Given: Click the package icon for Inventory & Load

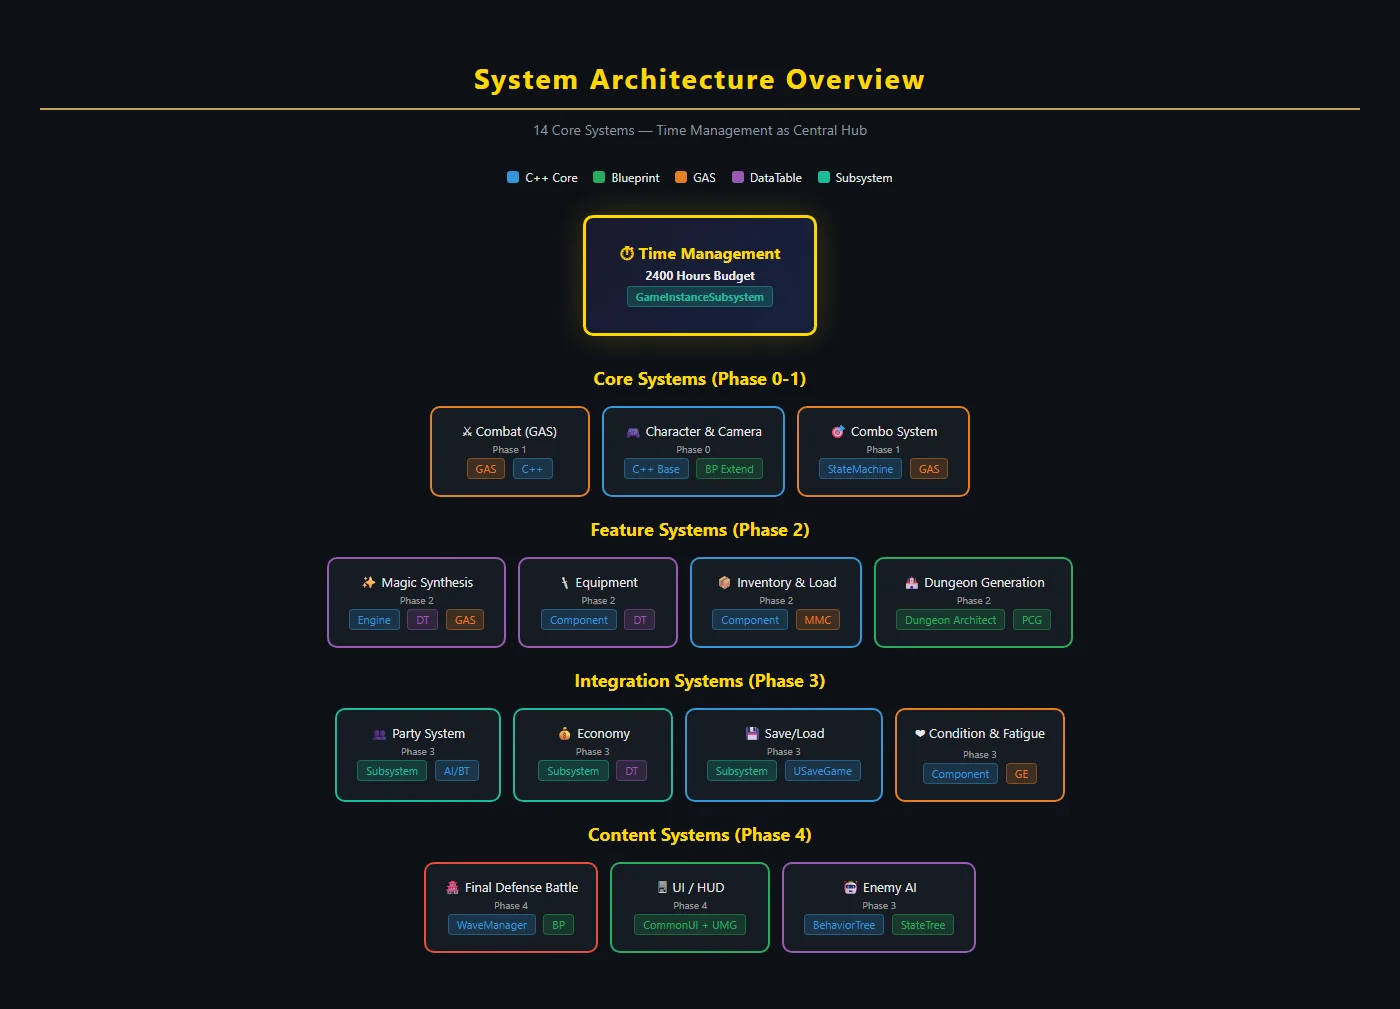Looking at the screenshot, I should [724, 583].
